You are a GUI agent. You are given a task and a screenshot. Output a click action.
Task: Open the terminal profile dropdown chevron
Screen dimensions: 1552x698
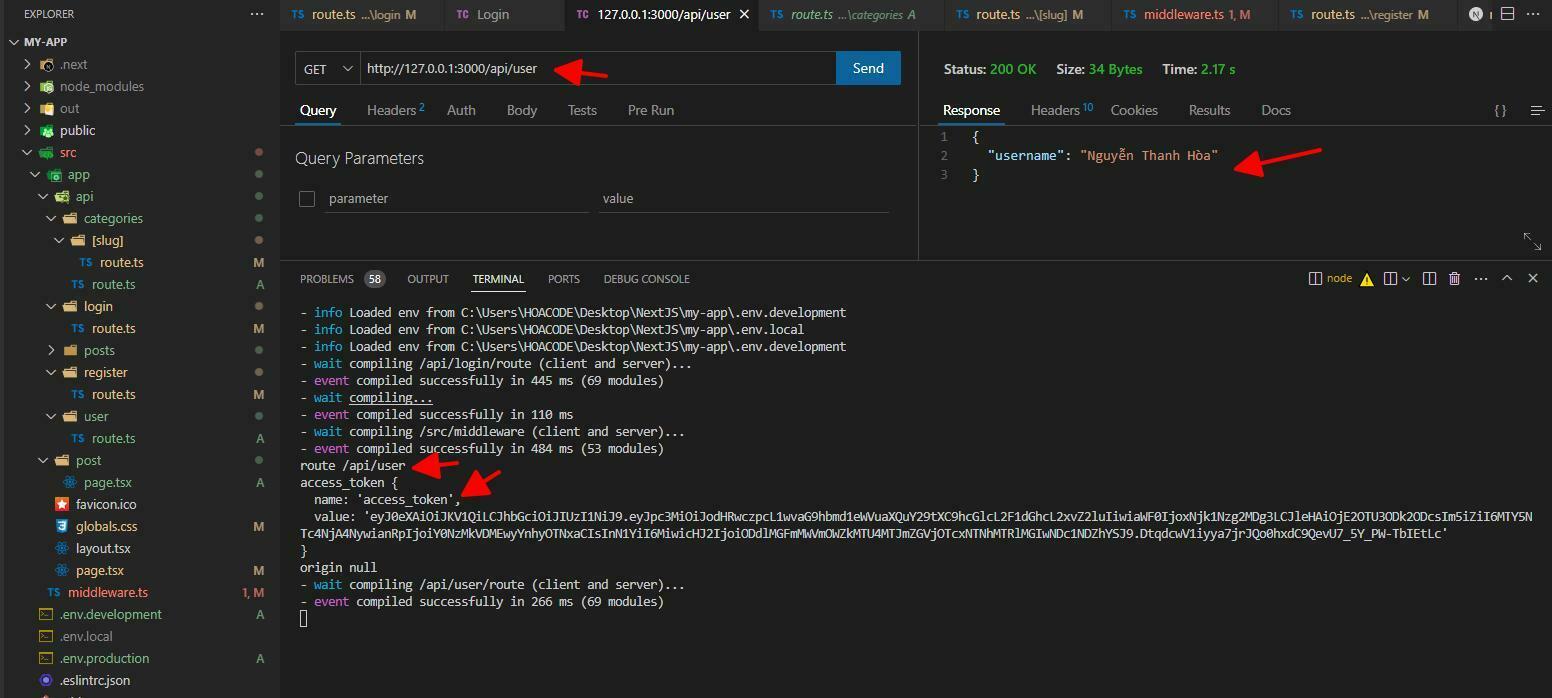pyautogui.click(x=1406, y=278)
